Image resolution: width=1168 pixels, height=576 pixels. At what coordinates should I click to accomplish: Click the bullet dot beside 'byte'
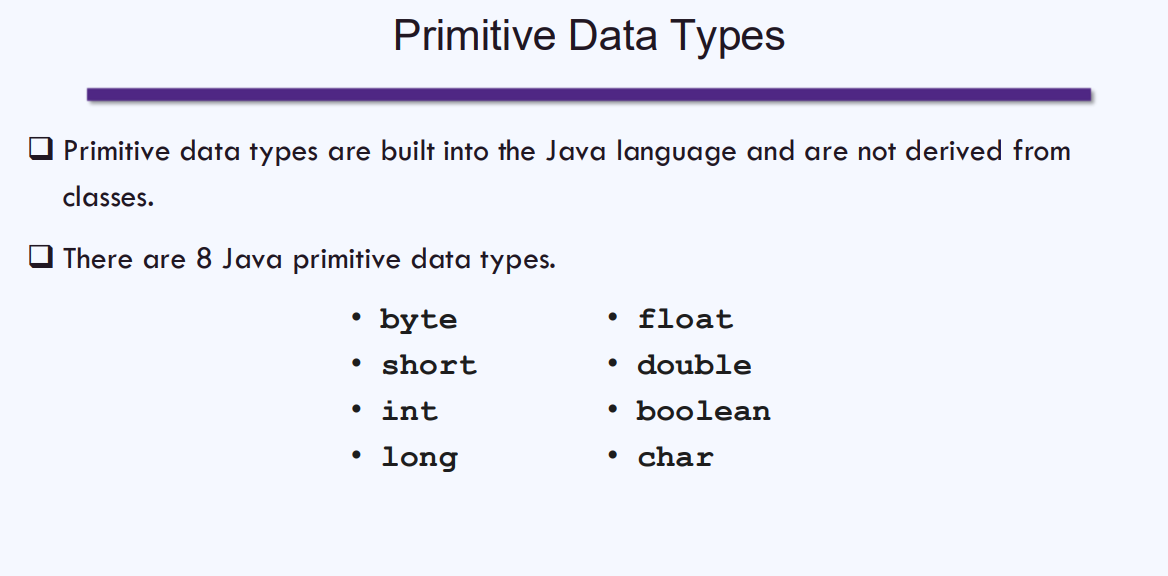point(356,318)
